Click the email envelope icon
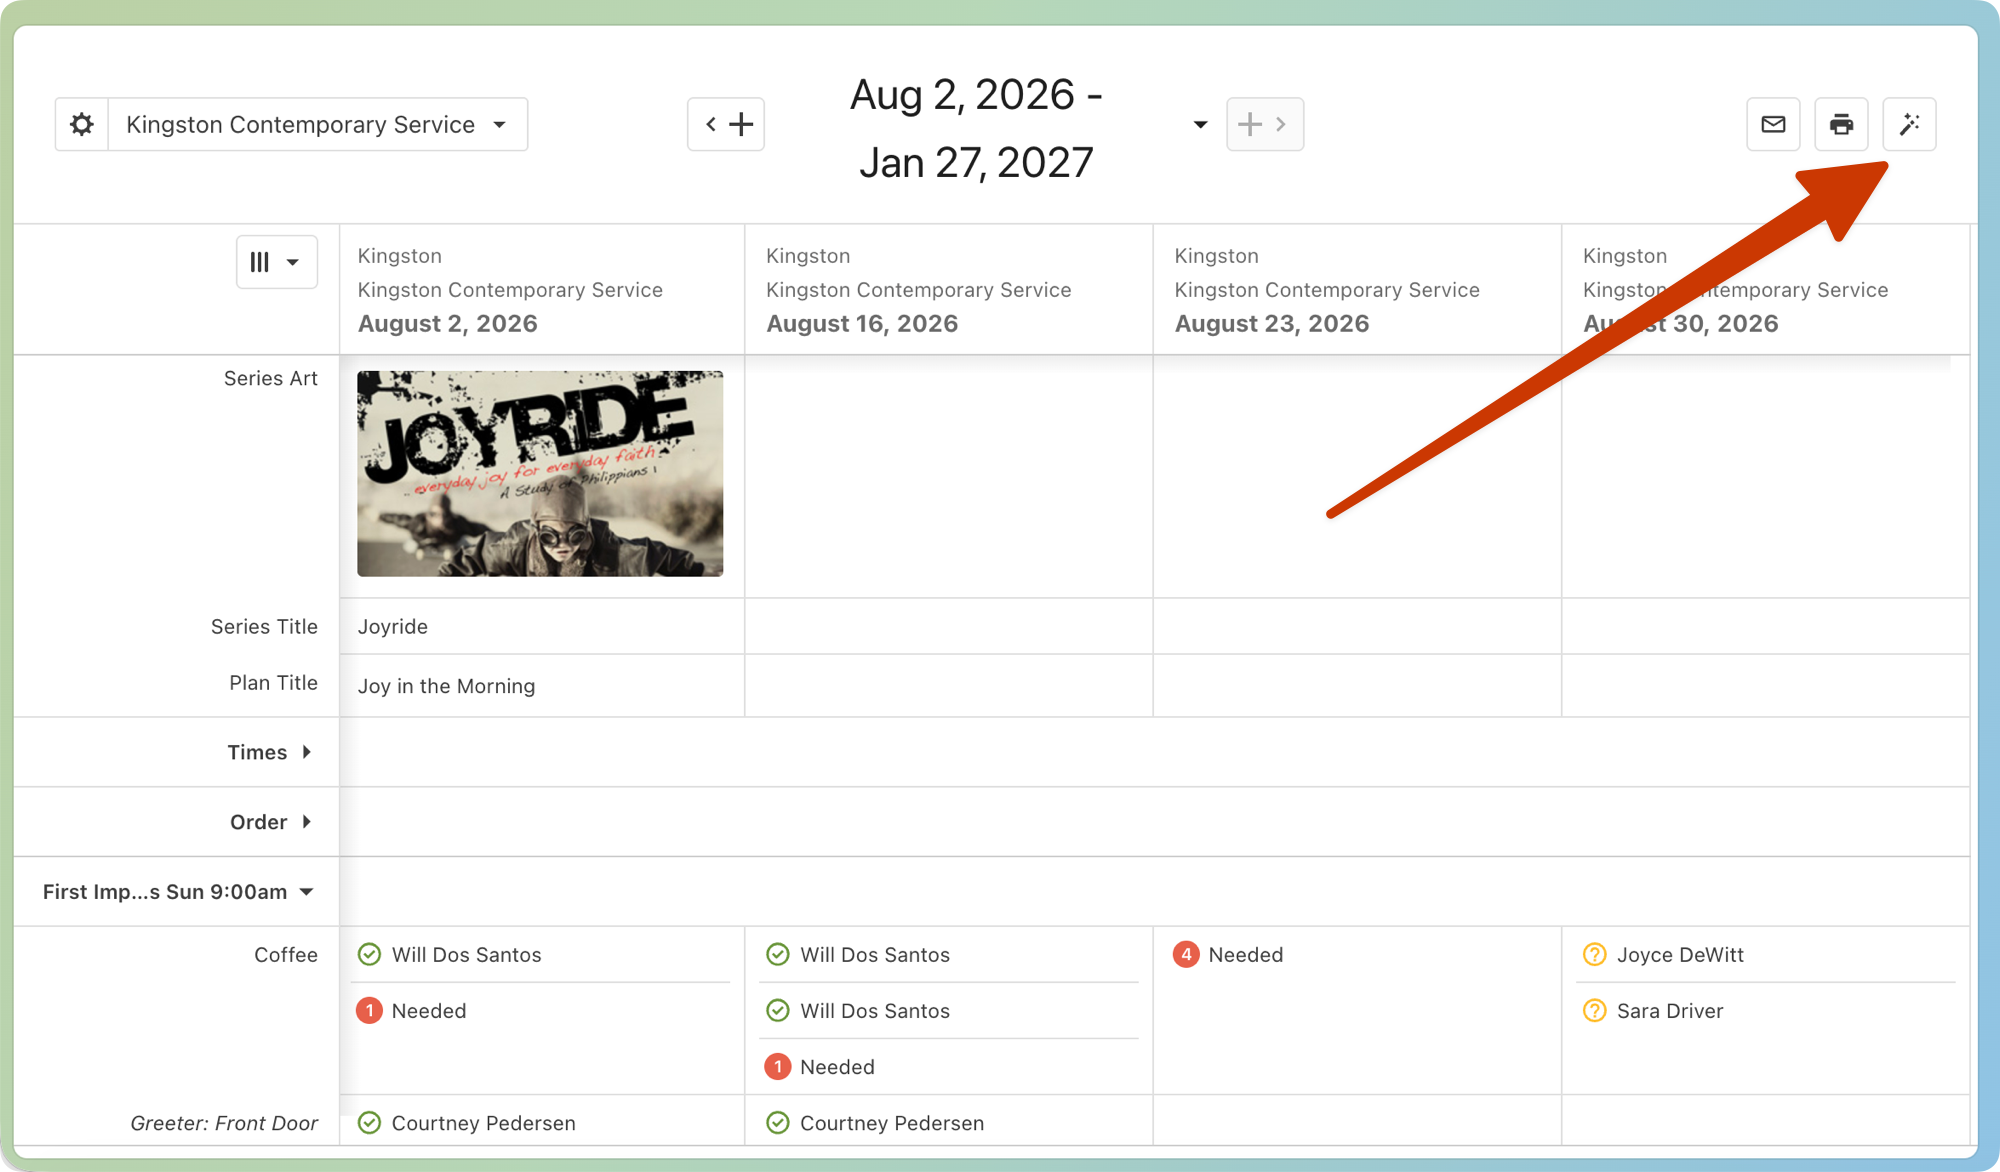Image resolution: width=2000 pixels, height=1172 pixels. click(1773, 124)
